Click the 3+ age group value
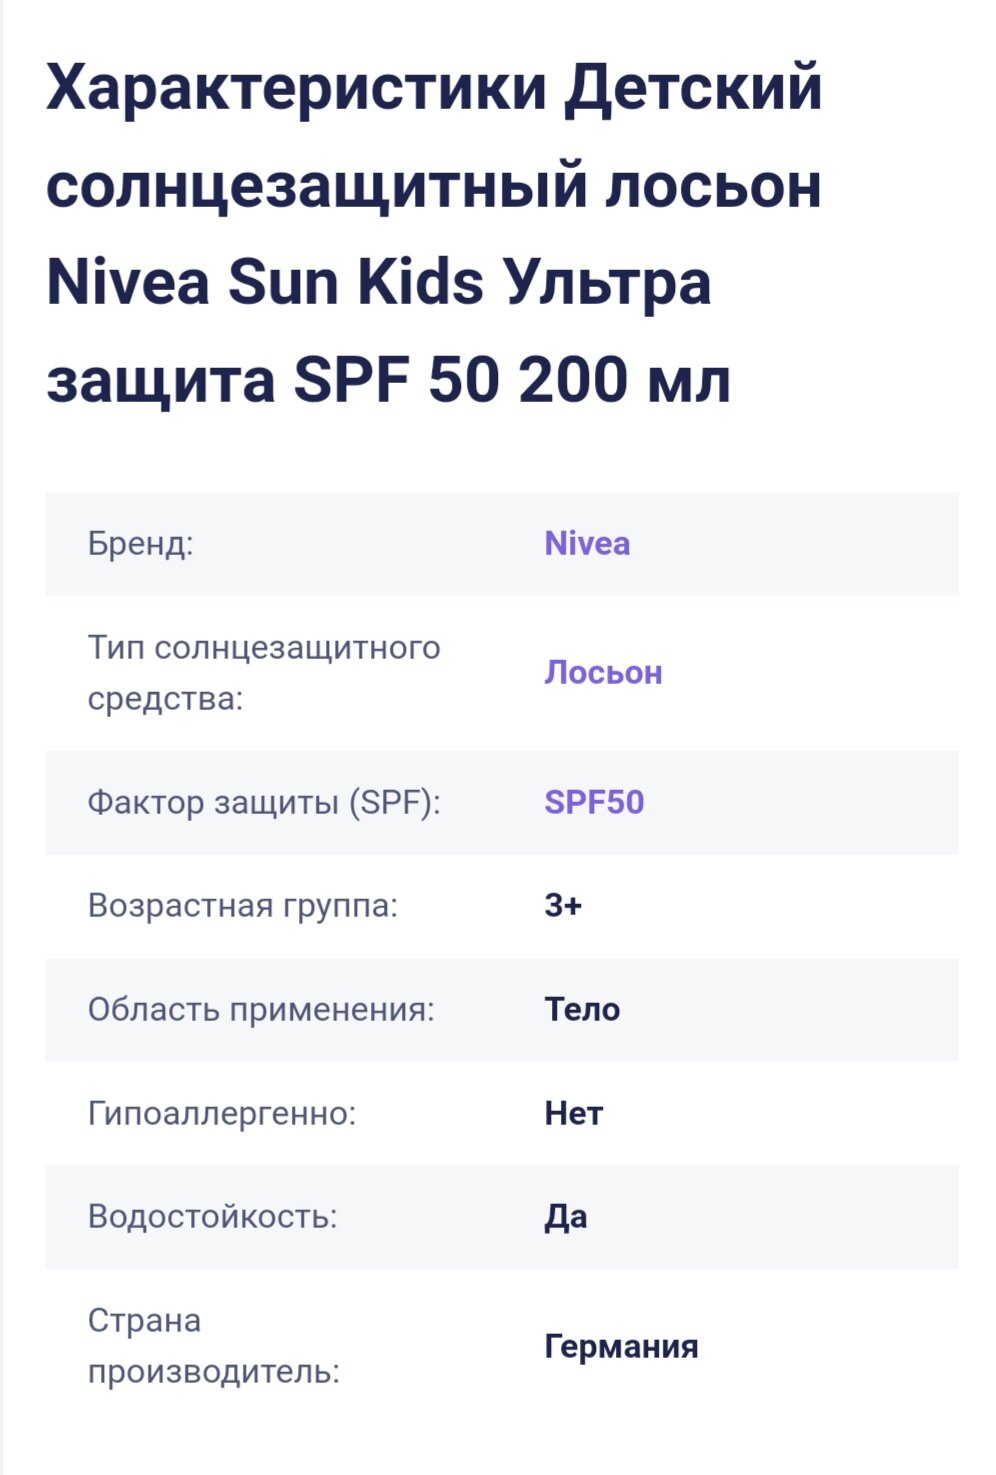Screen dimensions: 996x1475 (563, 906)
